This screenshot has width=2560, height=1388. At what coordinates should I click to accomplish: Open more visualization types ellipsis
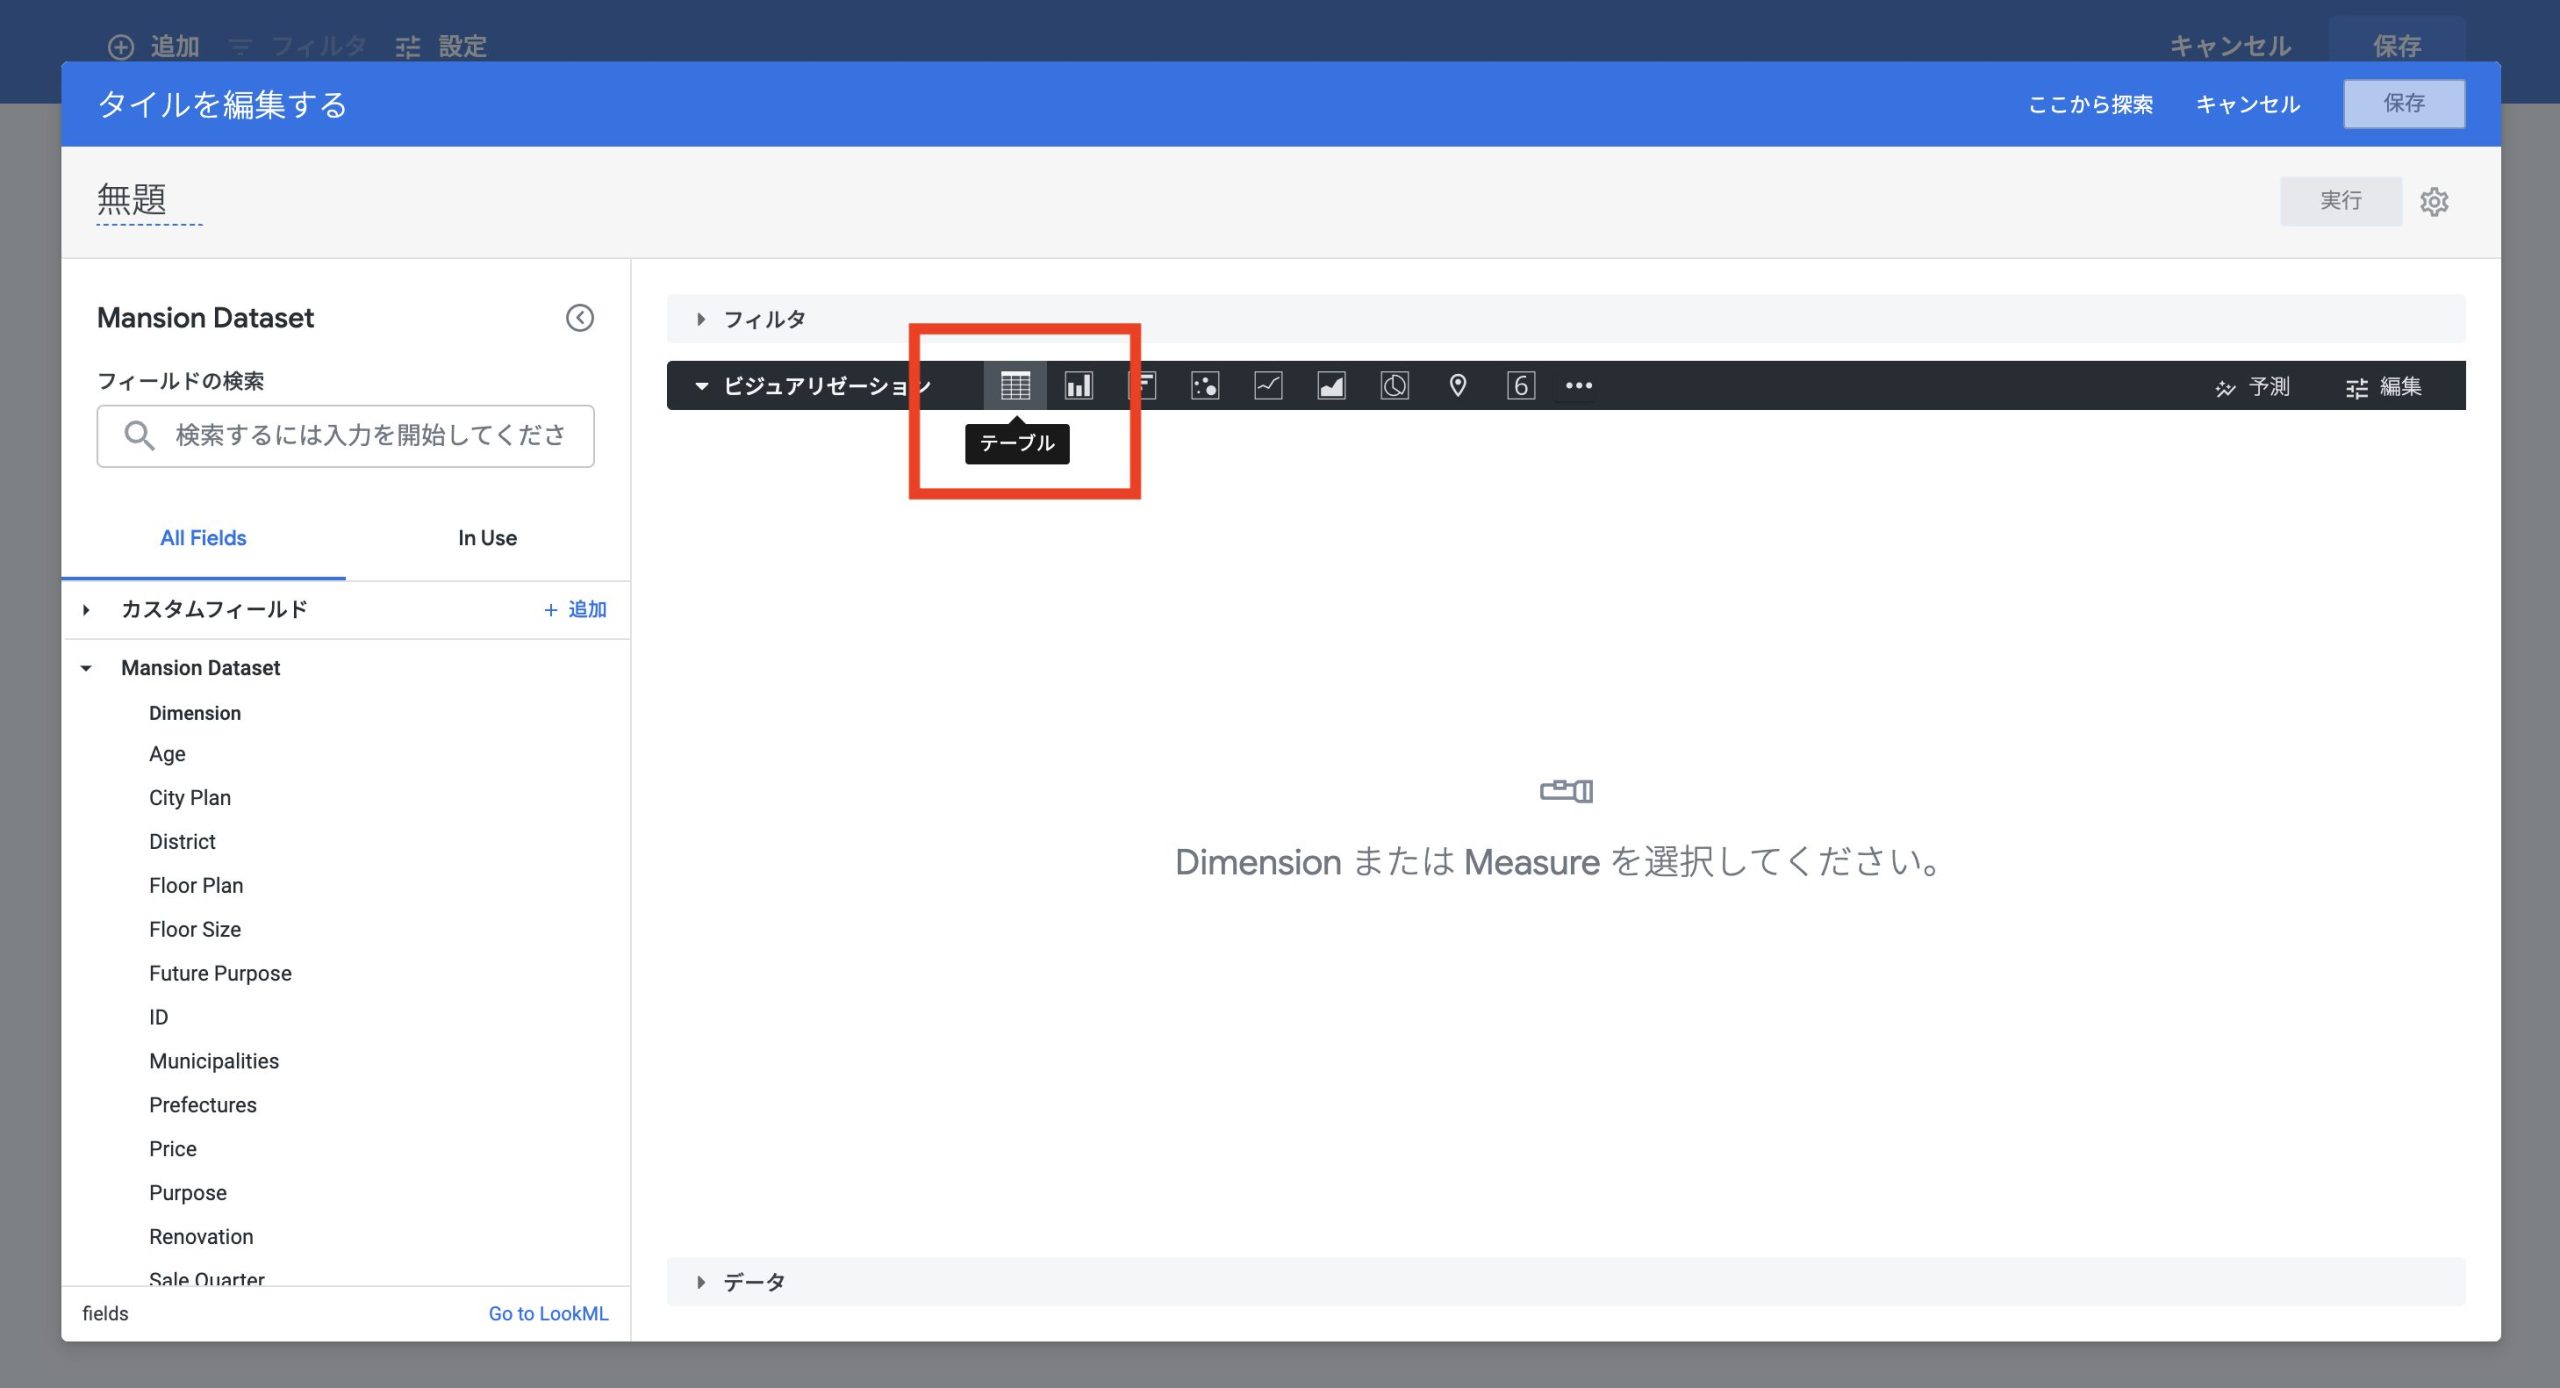click(x=1579, y=386)
